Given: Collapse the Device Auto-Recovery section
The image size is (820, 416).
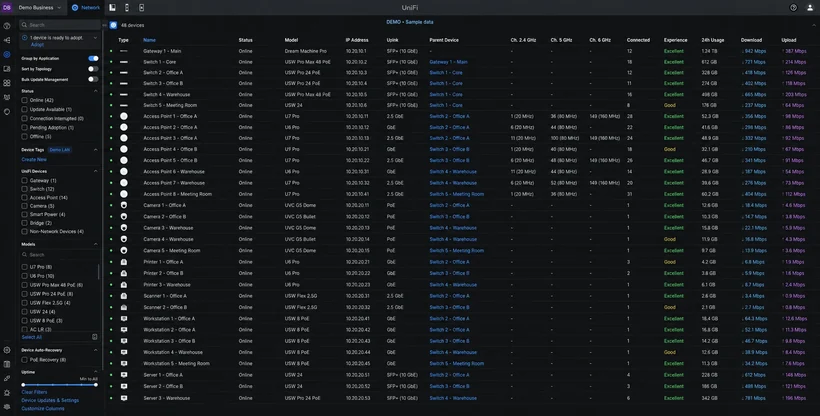Looking at the screenshot, I should (x=96, y=350).
